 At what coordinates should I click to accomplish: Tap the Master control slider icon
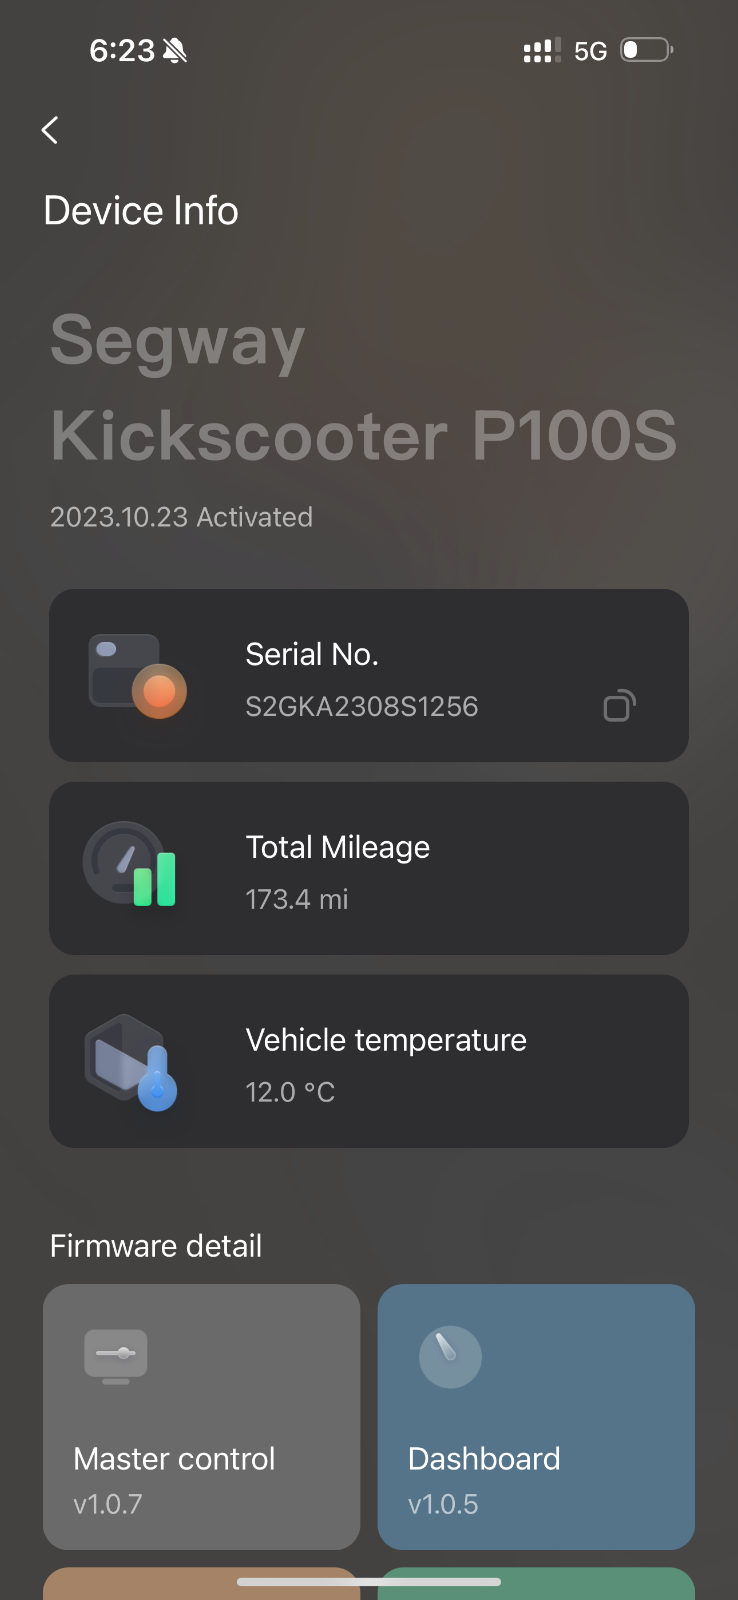(116, 1355)
